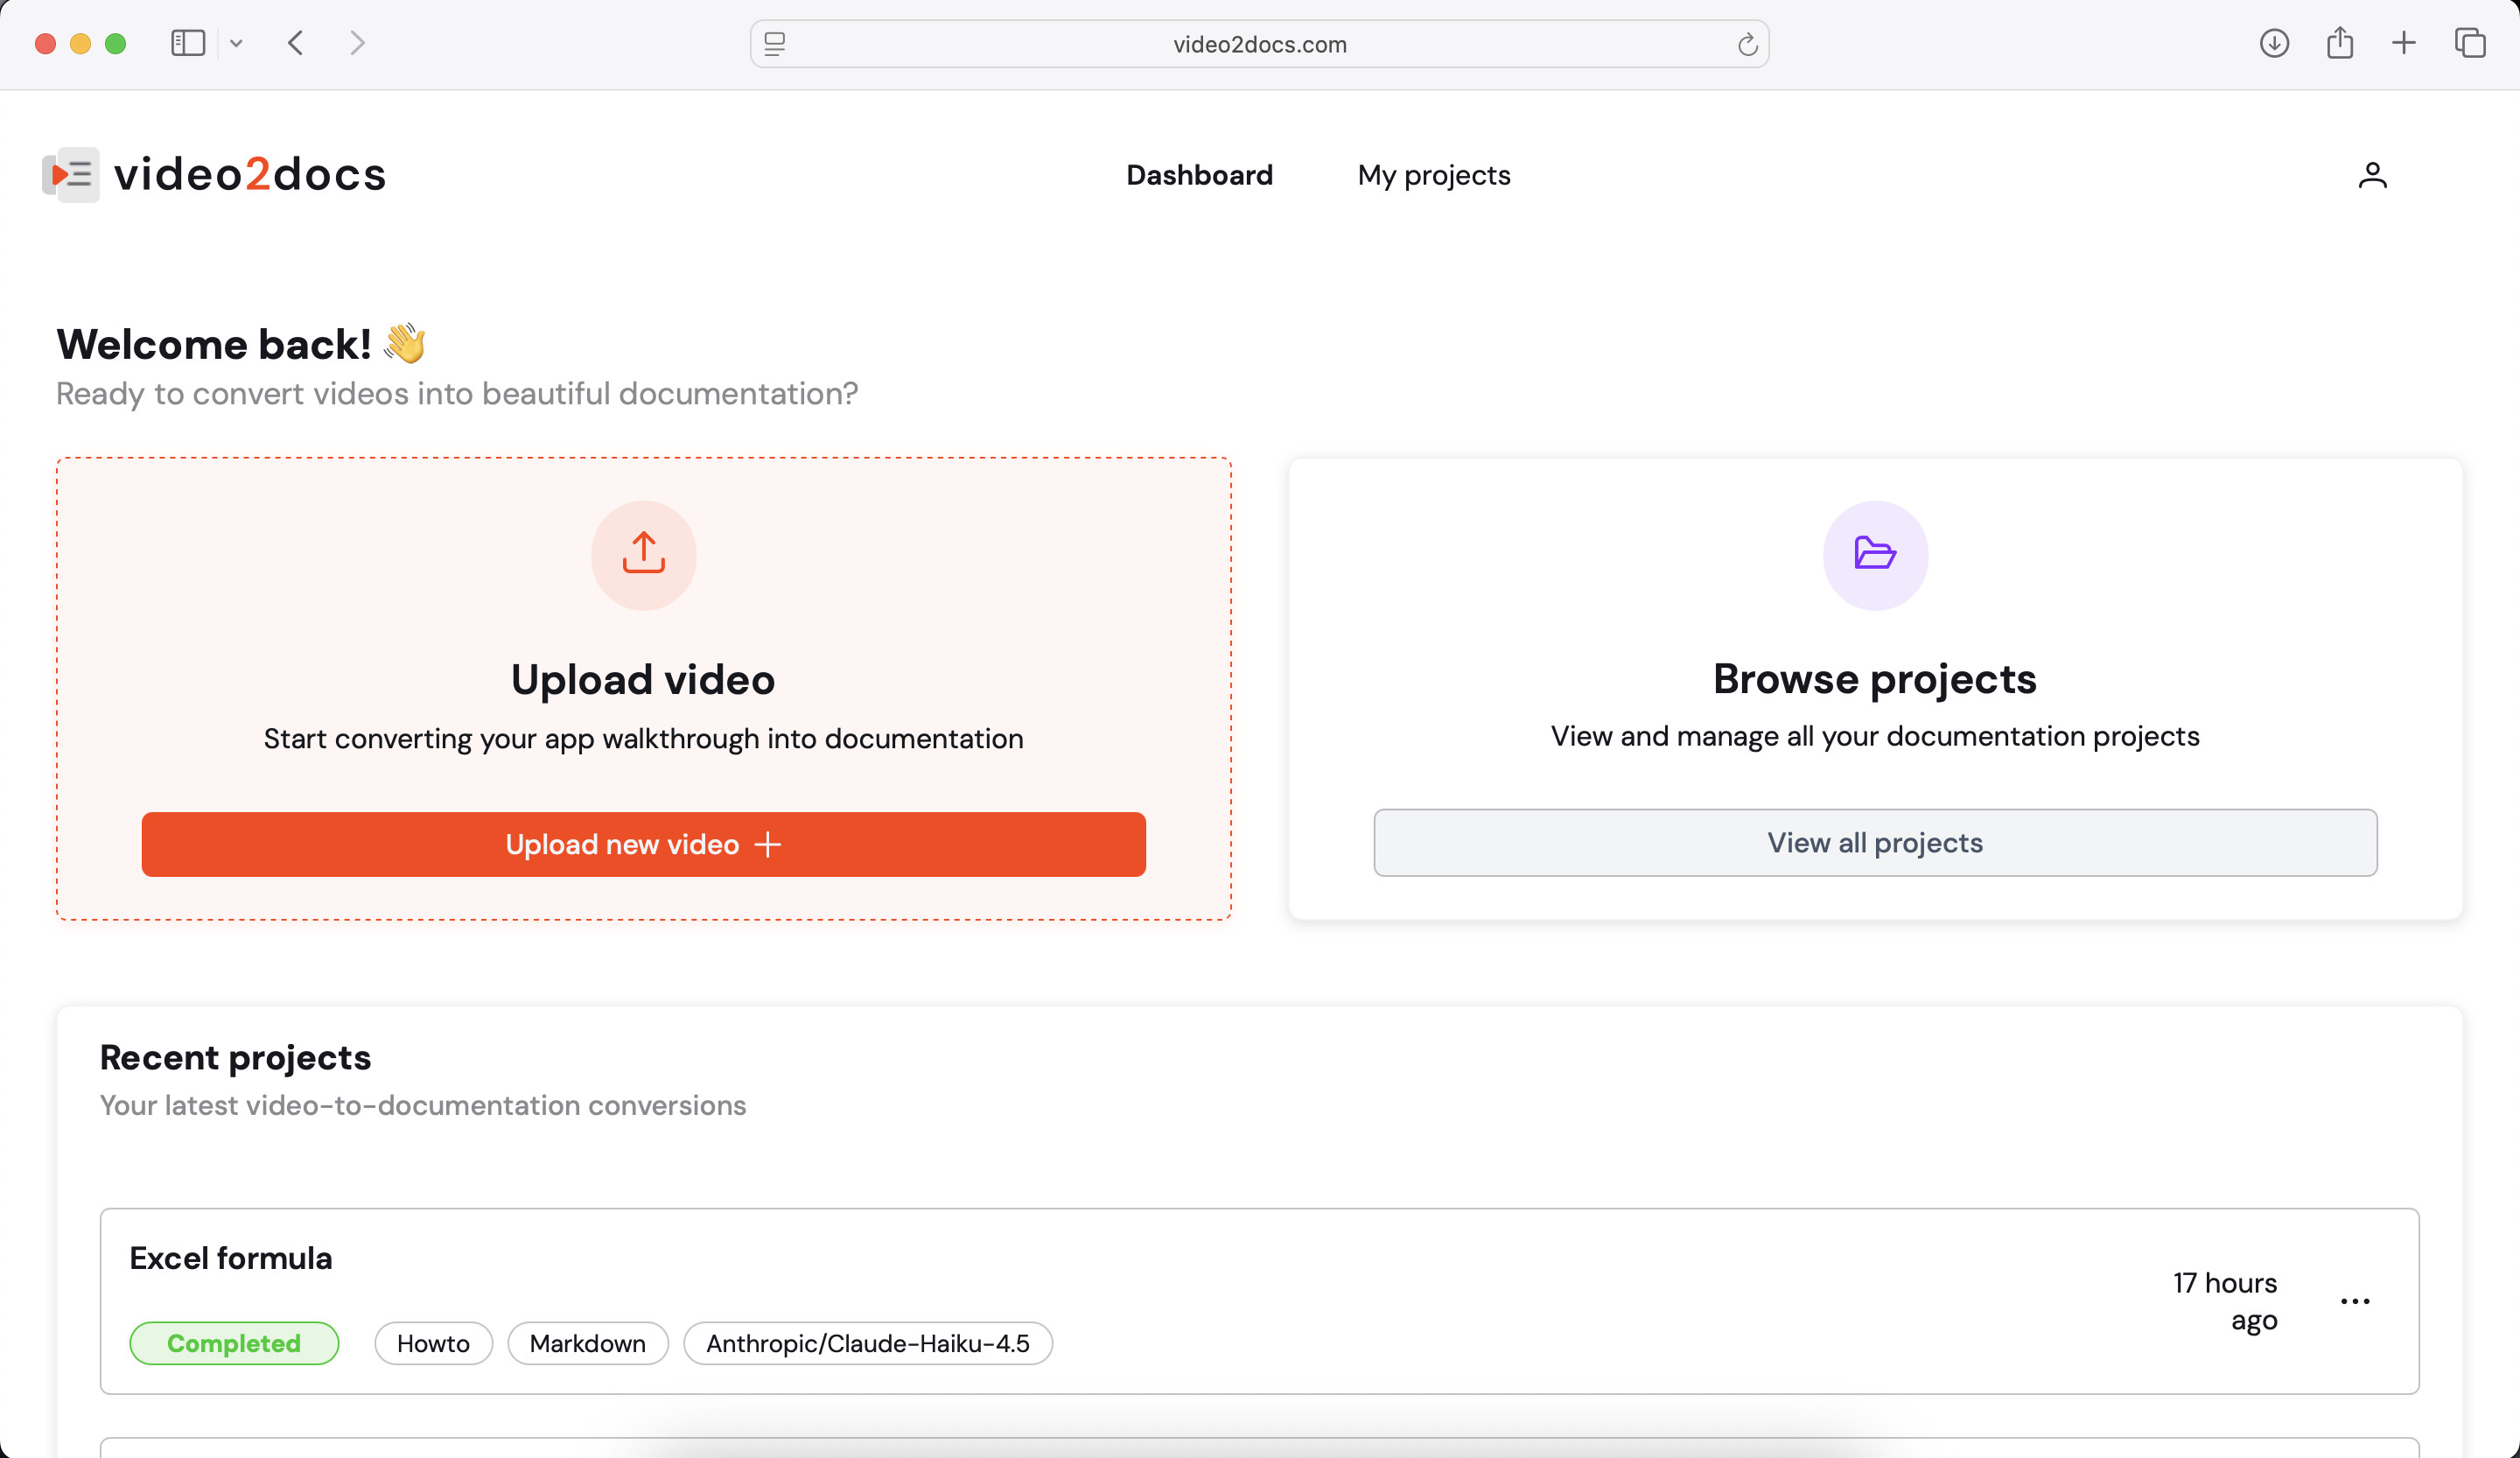The image size is (2520, 1458).
Task: Click the Completed status badge
Action: 234,1344
